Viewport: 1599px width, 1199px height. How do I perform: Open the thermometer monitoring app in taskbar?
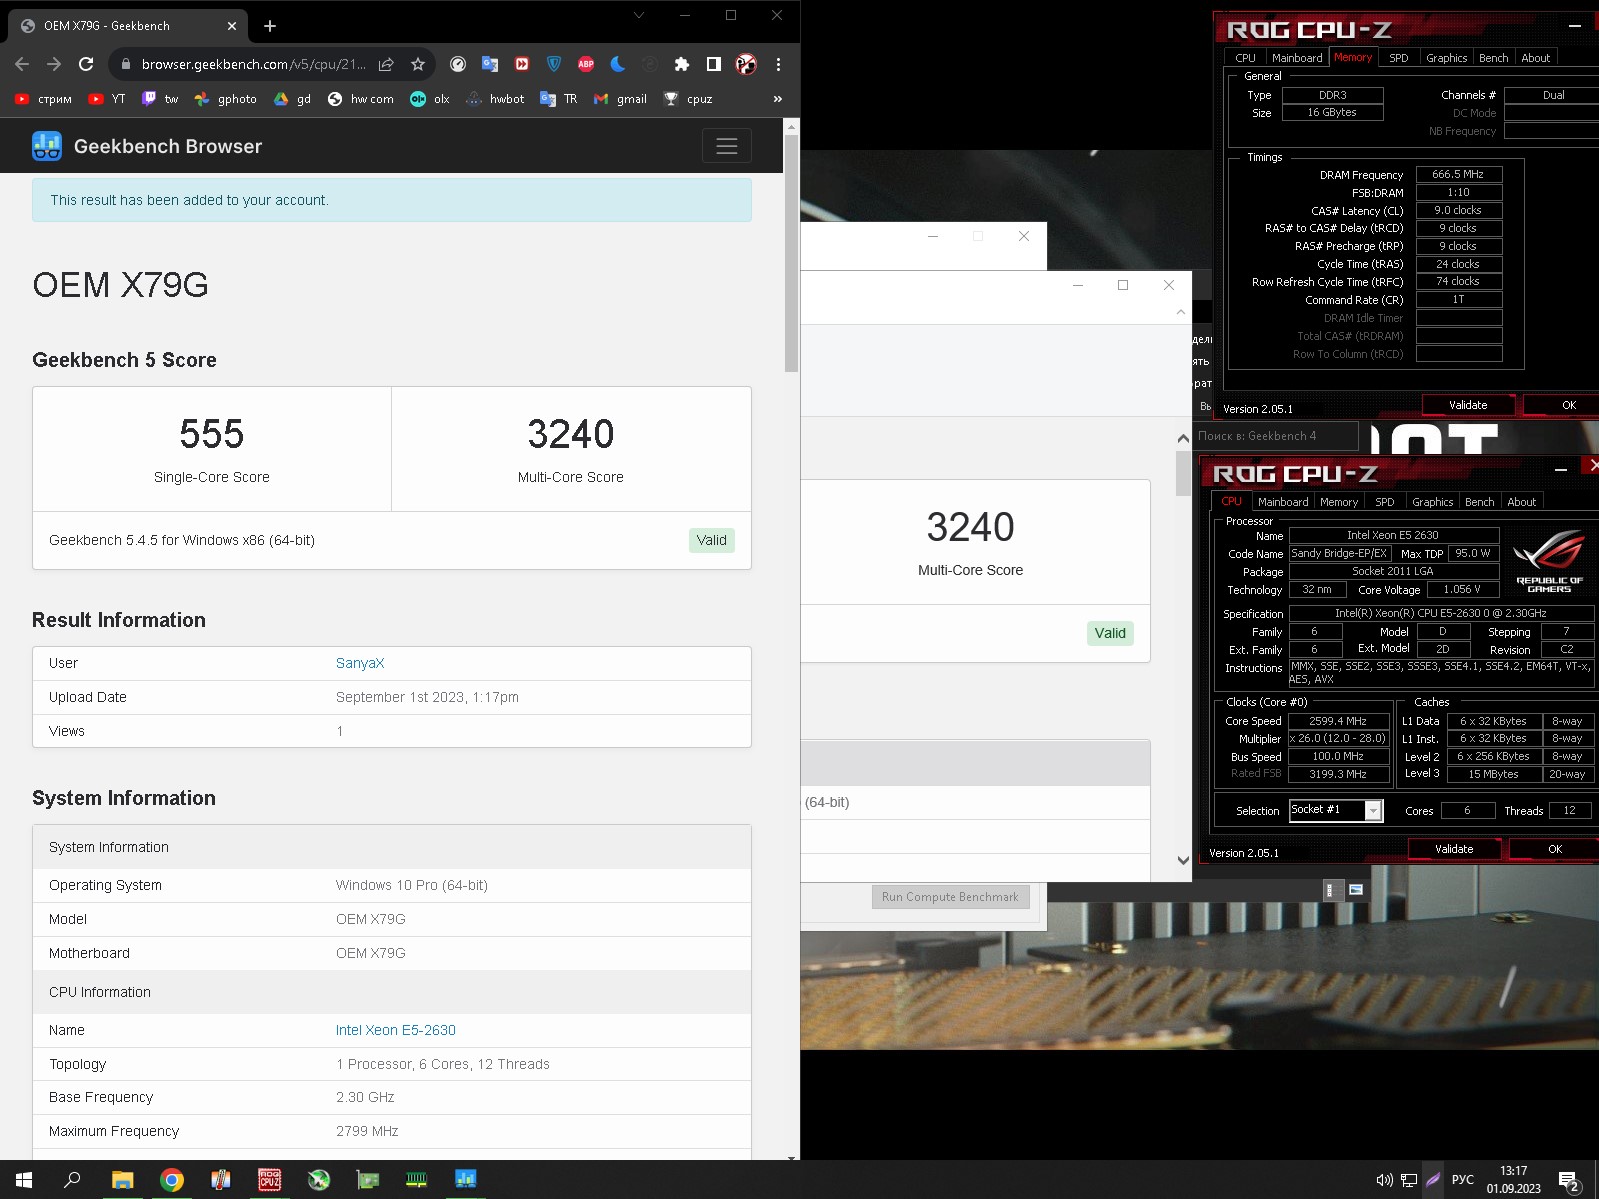point(221,1180)
